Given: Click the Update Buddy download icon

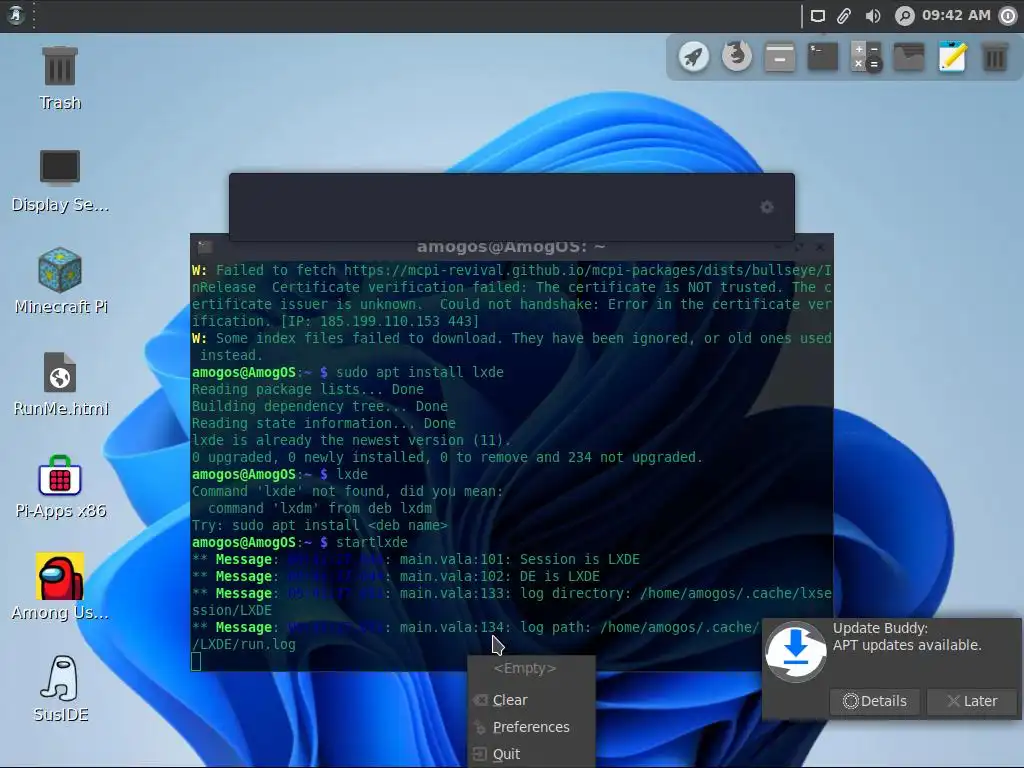Looking at the screenshot, I should pos(795,651).
